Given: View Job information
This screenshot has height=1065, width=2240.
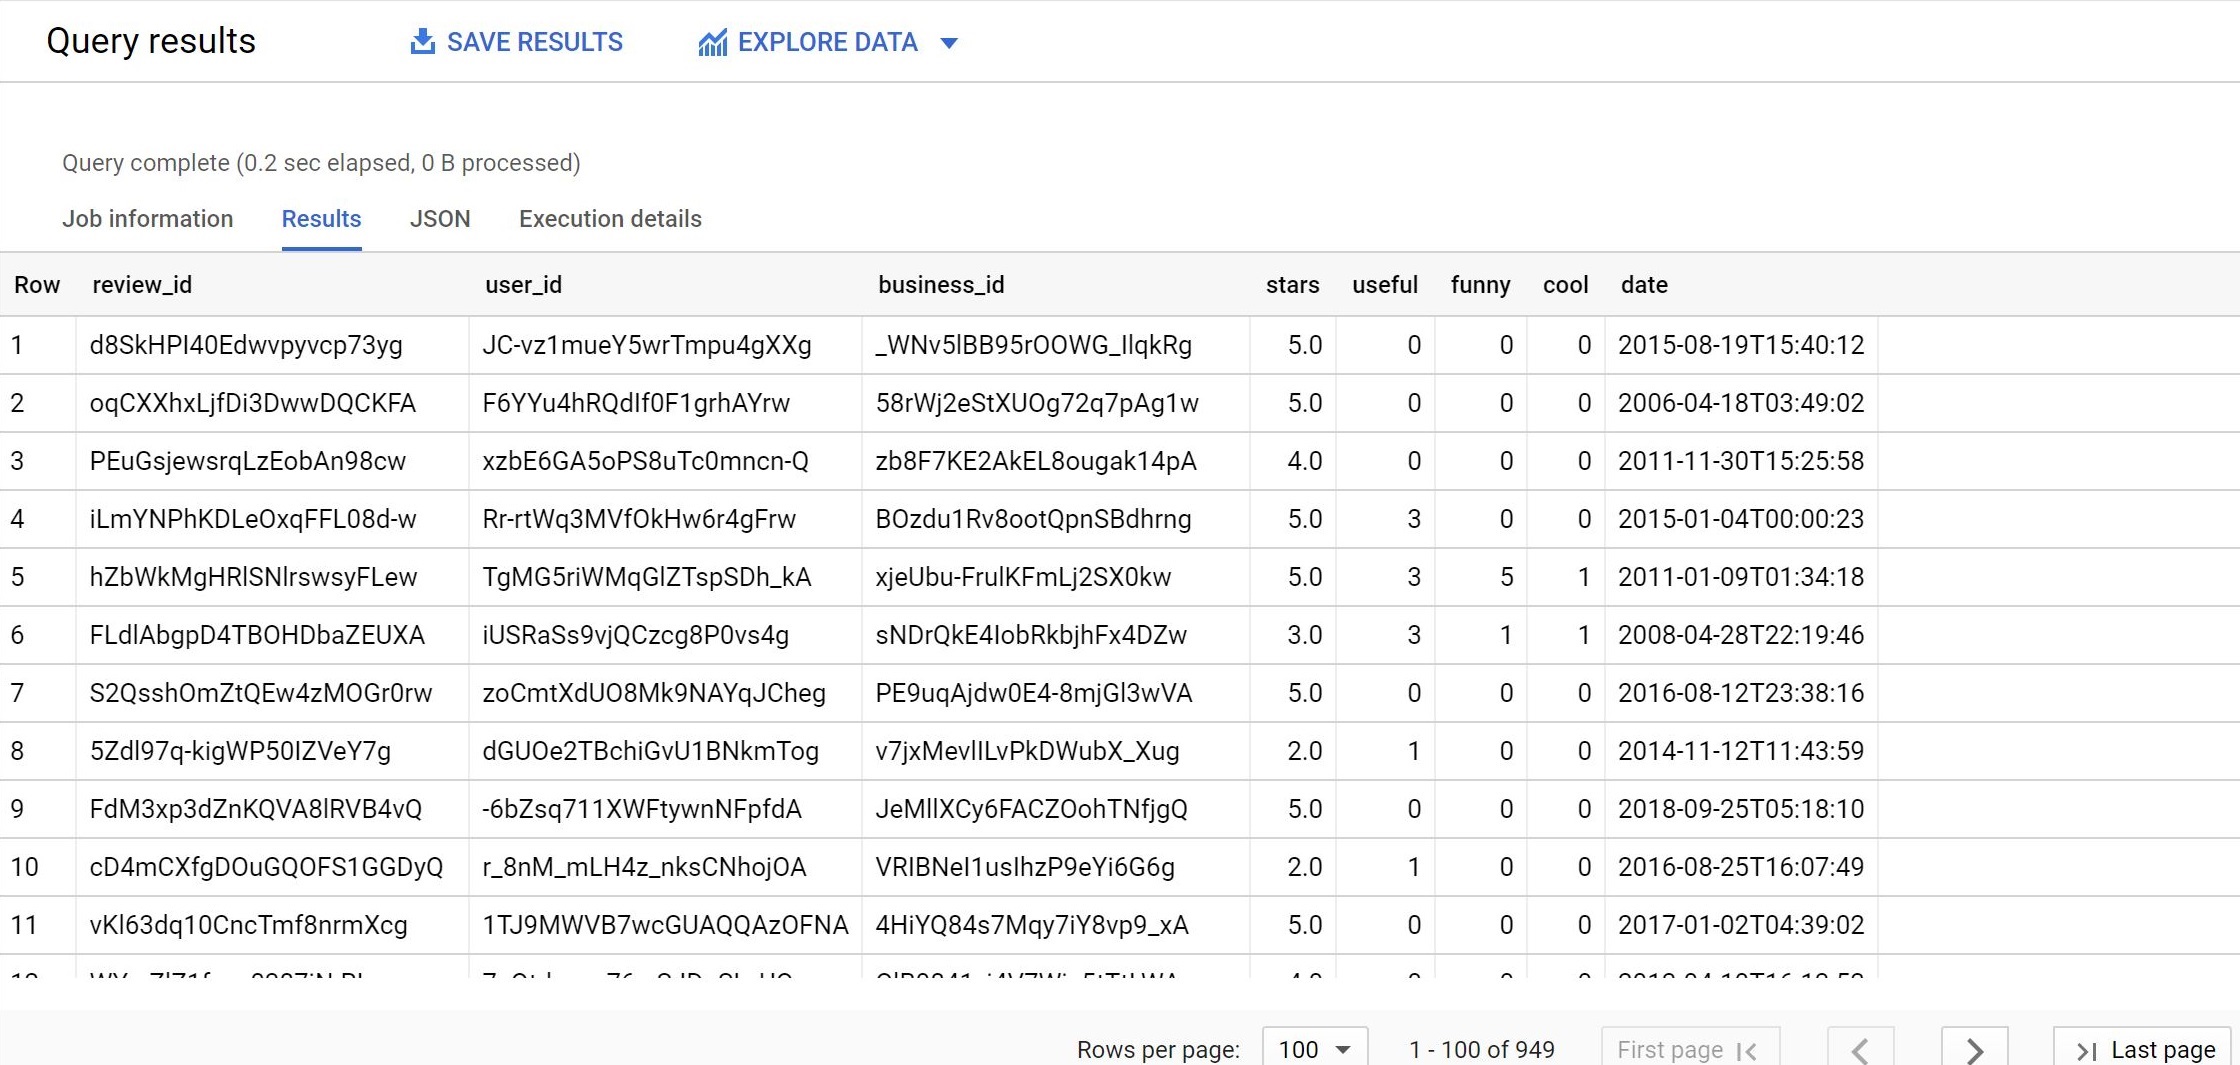Looking at the screenshot, I should click(147, 219).
